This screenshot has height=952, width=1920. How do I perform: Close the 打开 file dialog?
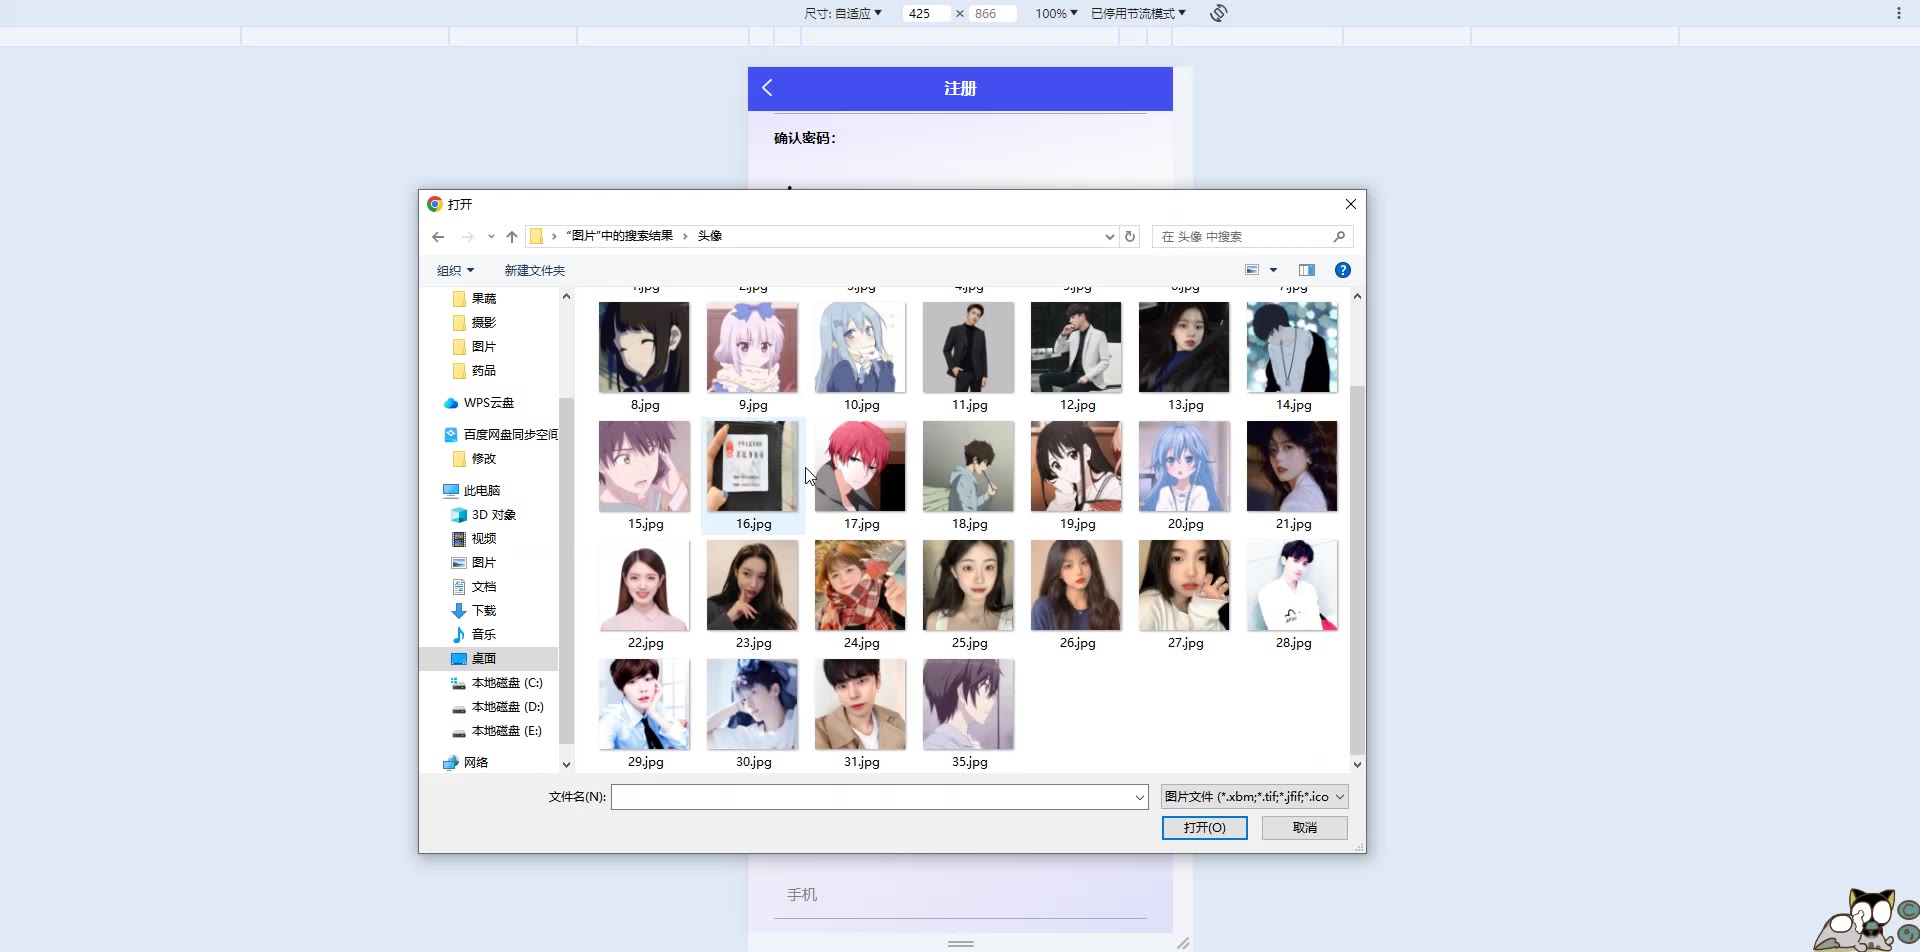[1351, 204]
